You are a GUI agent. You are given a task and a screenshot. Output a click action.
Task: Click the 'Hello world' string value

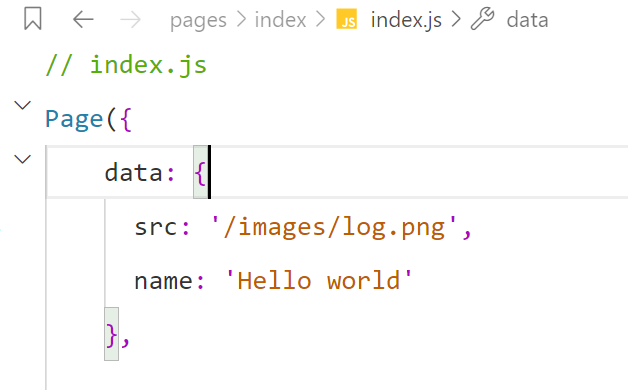pyautogui.click(x=319, y=280)
